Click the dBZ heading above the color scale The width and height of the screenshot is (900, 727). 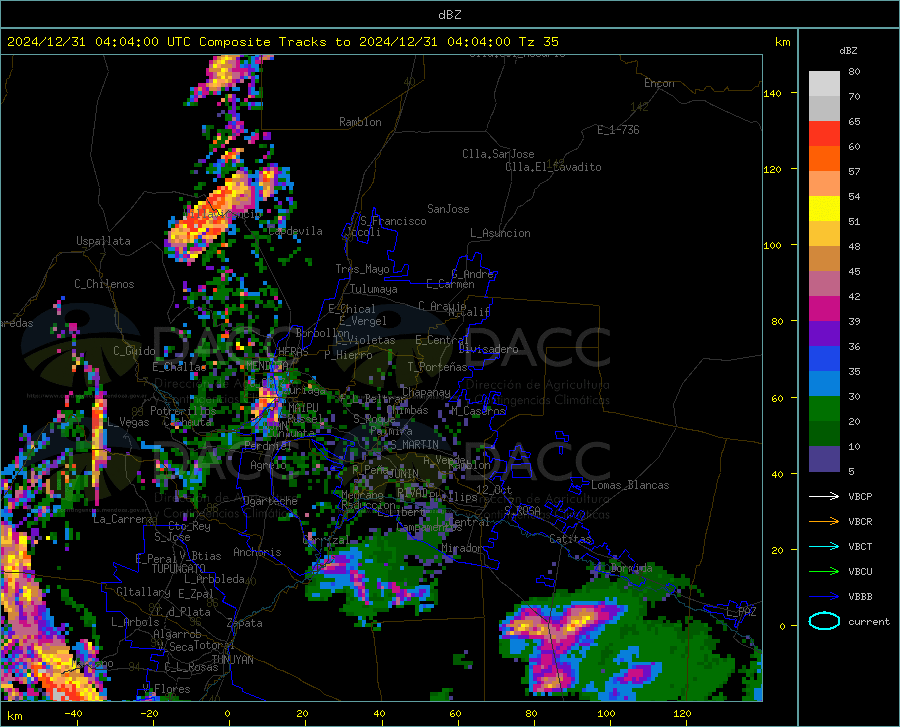pos(848,50)
